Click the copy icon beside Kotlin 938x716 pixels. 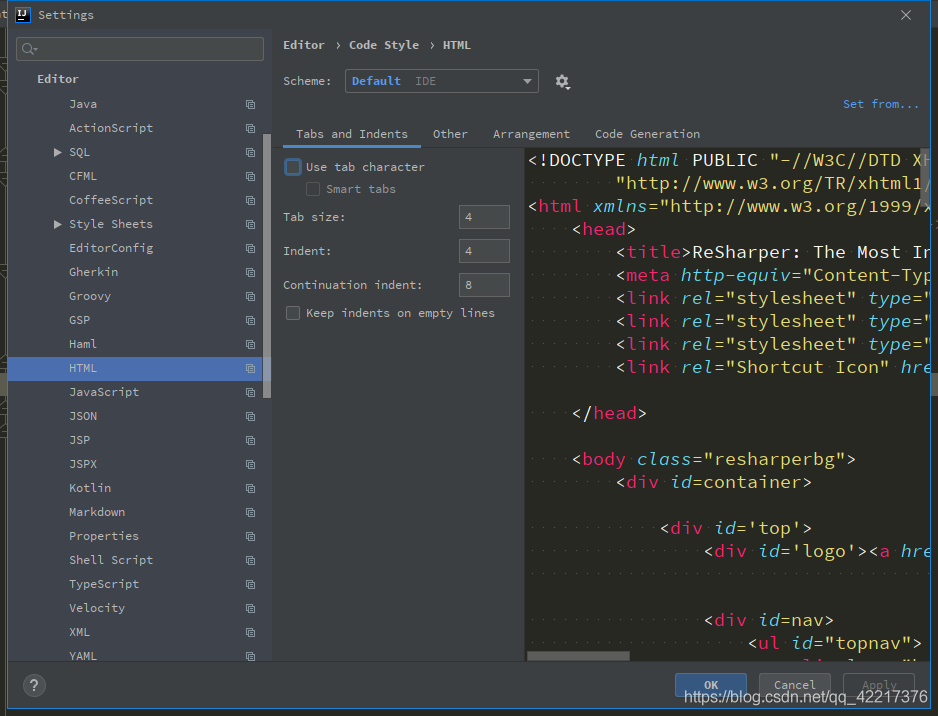pos(251,489)
